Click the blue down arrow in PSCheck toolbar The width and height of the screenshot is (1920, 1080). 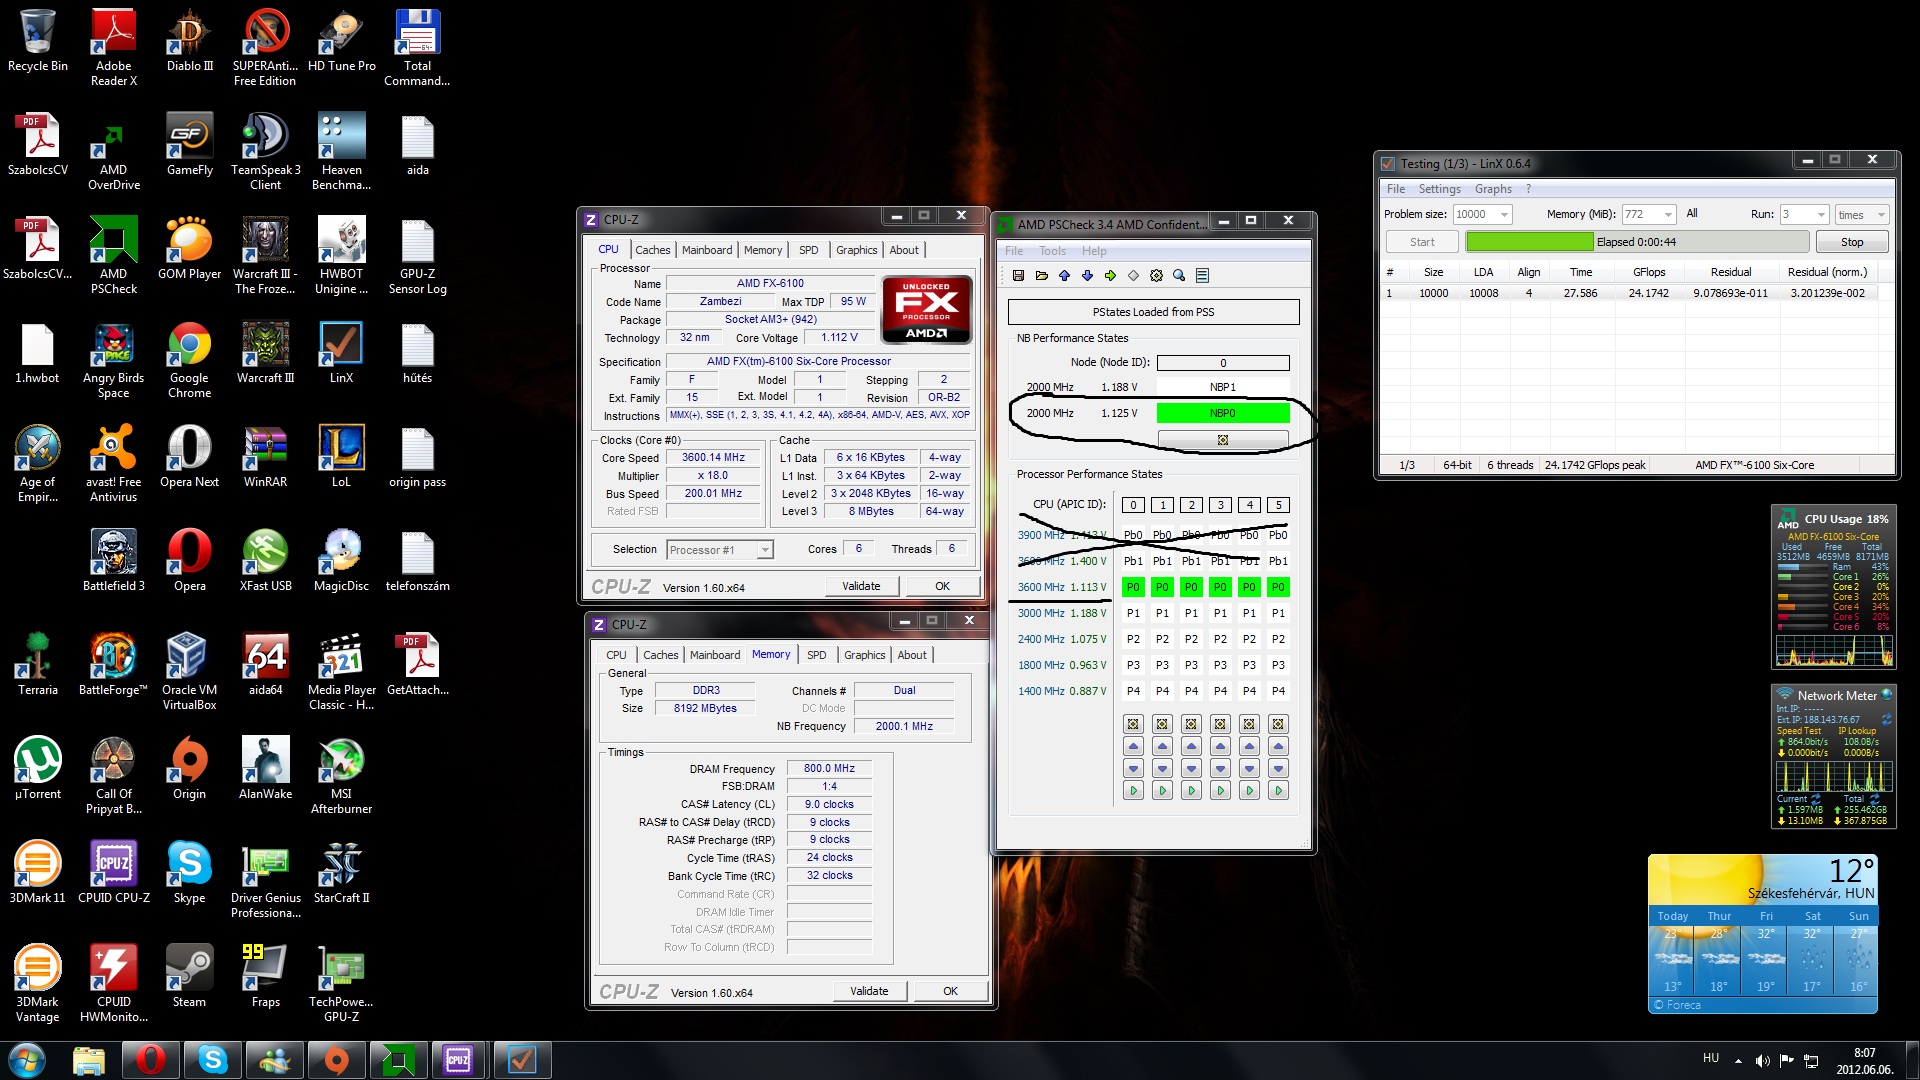(x=1087, y=275)
